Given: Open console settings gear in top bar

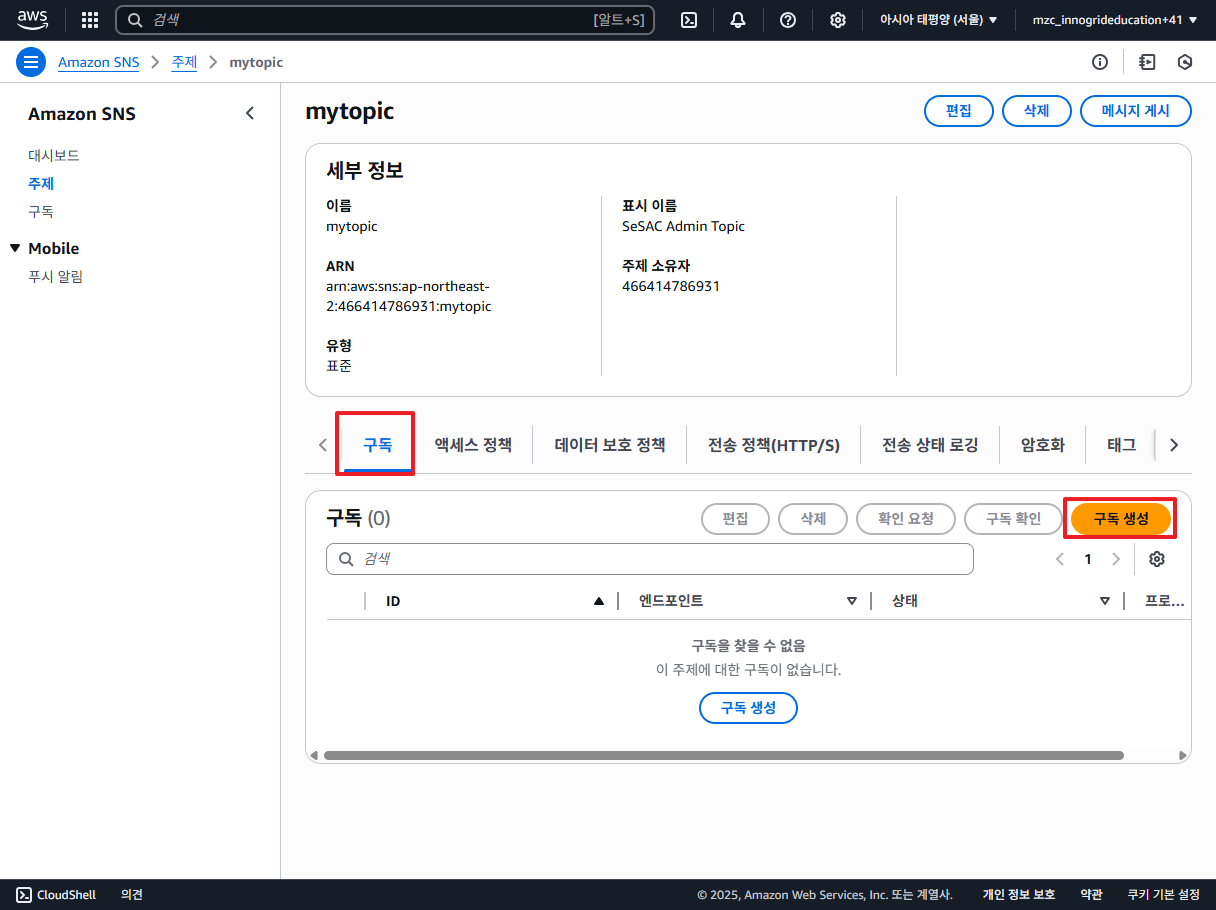Looking at the screenshot, I should 838,20.
